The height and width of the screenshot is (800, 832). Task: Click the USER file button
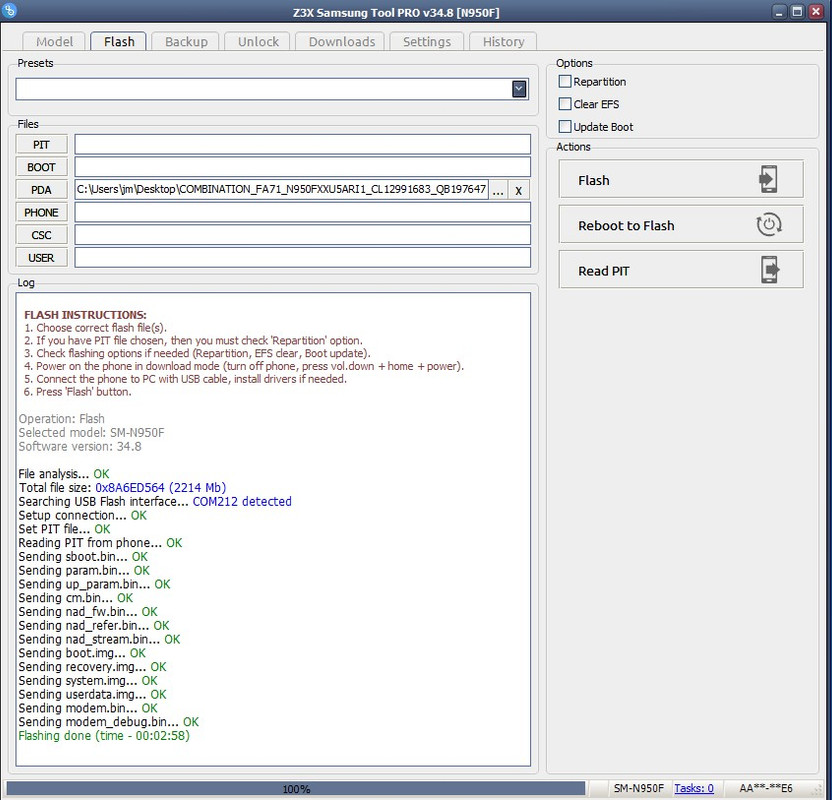(41, 258)
